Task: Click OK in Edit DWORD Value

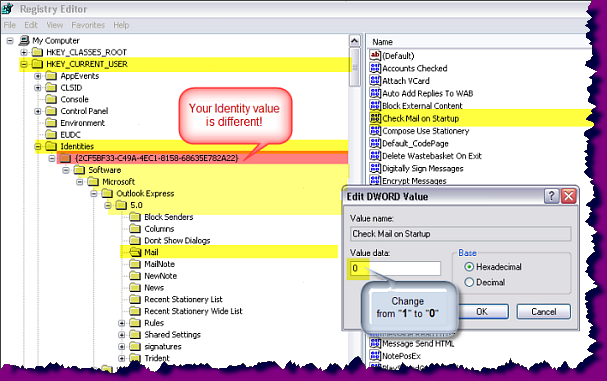Action: (x=482, y=312)
